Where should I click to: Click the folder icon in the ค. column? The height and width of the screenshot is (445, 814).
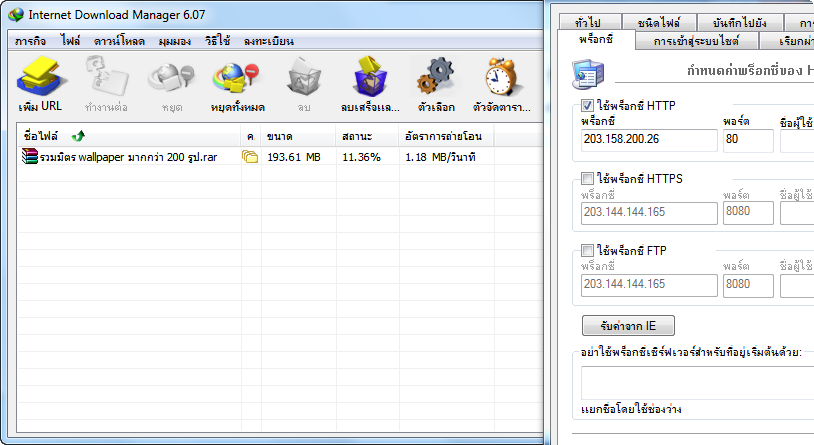pyautogui.click(x=250, y=156)
